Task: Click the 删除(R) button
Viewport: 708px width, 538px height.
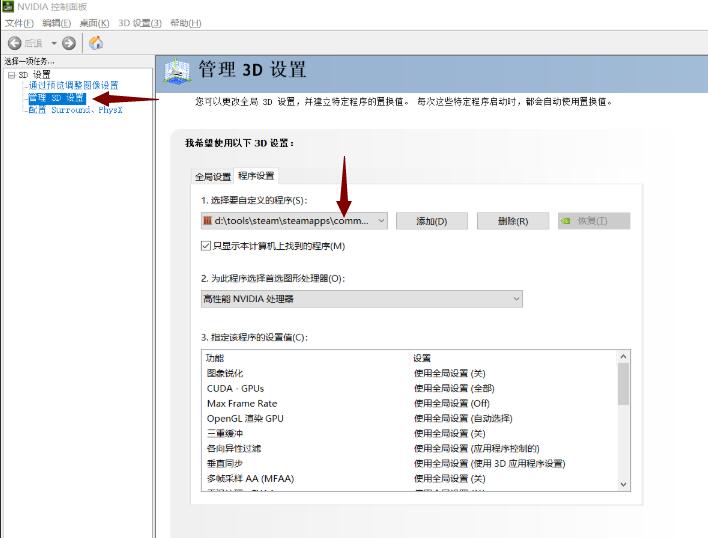Action: tap(513, 221)
